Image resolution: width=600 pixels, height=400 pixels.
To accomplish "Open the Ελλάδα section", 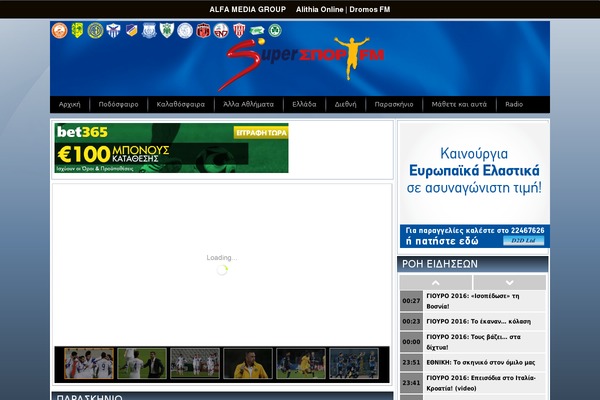I will (304, 104).
